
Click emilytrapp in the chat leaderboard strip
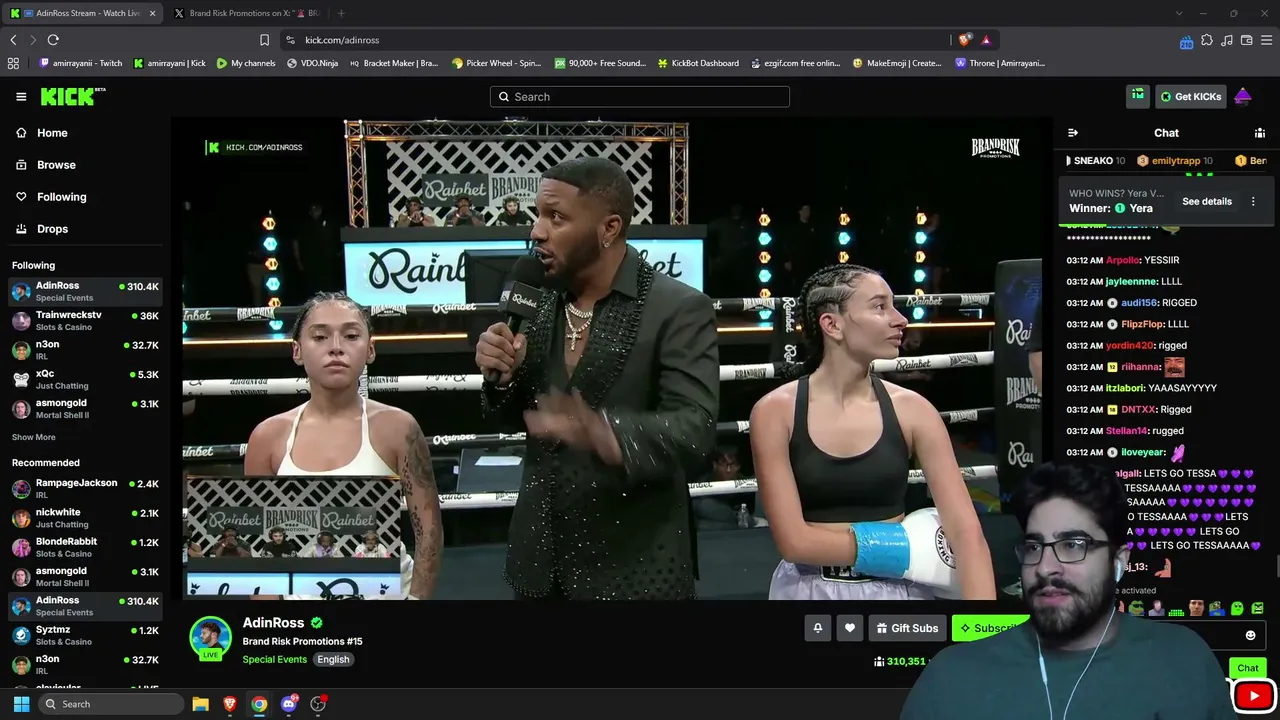tap(1175, 161)
